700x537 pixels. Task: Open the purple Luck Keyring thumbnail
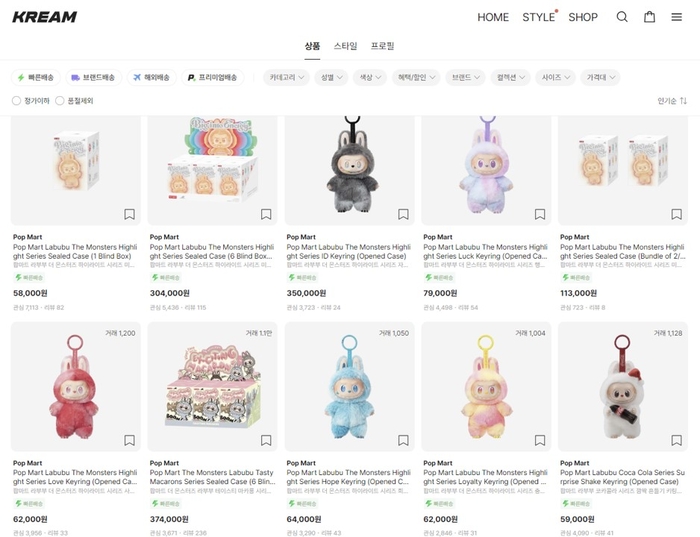486,170
